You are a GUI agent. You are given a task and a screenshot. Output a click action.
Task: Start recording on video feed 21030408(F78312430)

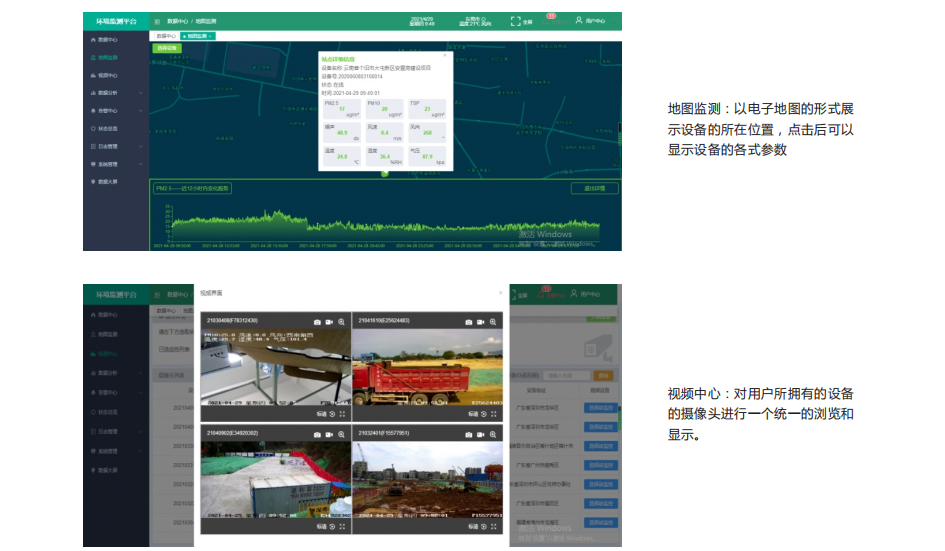[x=329, y=322]
